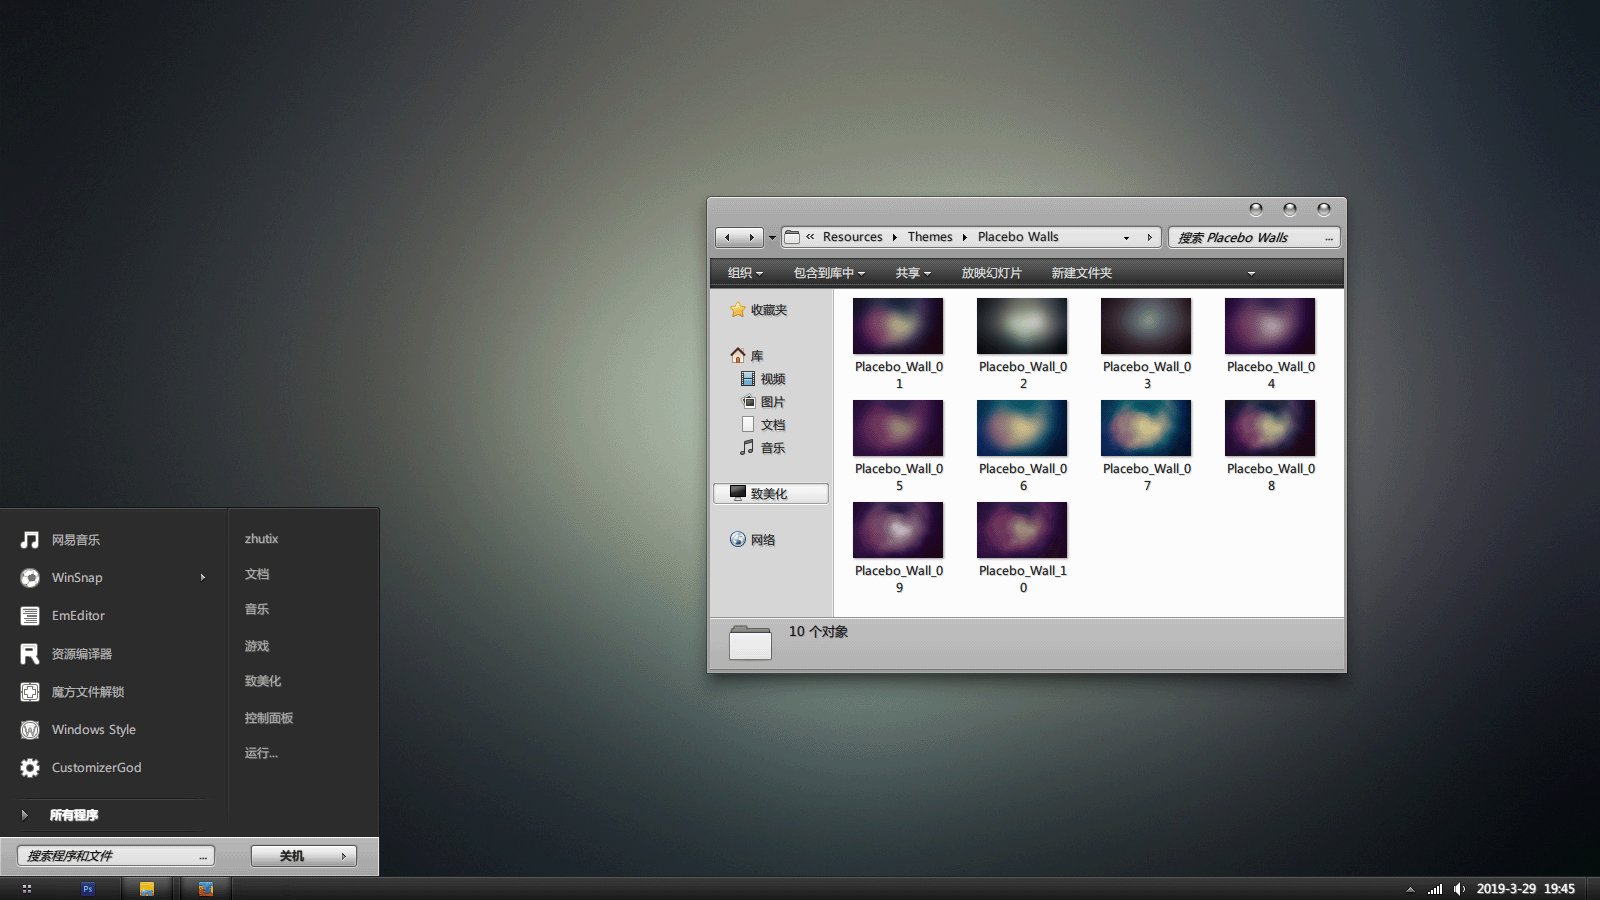1600x900 pixels.
Task: Select the 网络 network item in the sidebar
Action: coord(762,540)
